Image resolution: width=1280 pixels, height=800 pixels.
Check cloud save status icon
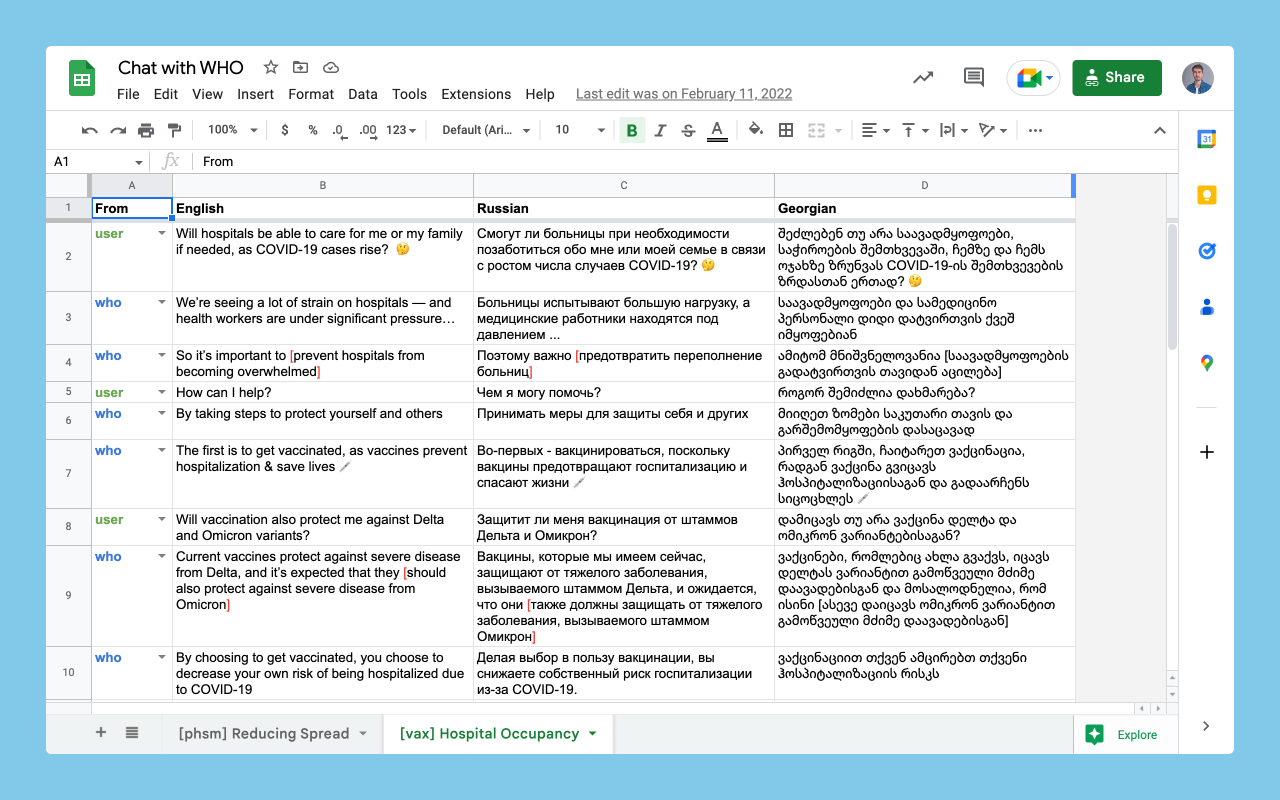pyautogui.click(x=331, y=67)
